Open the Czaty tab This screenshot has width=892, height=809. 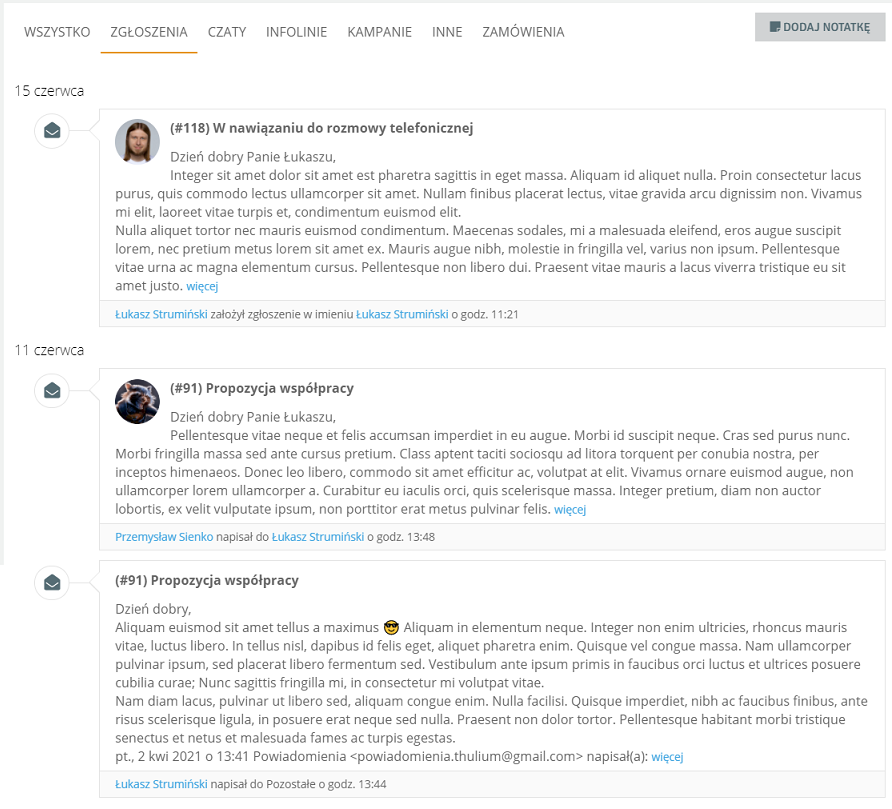click(226, 32)
